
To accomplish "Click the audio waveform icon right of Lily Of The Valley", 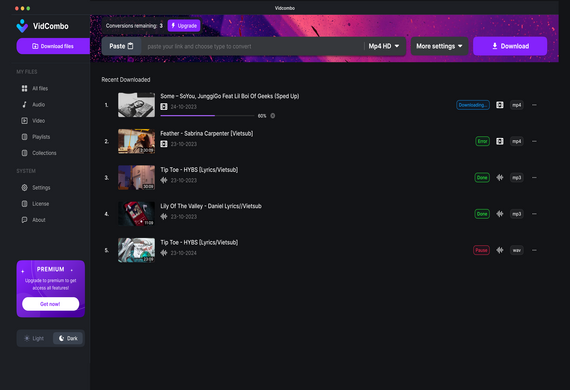I will pyautogui.click(x=500, y=214).
